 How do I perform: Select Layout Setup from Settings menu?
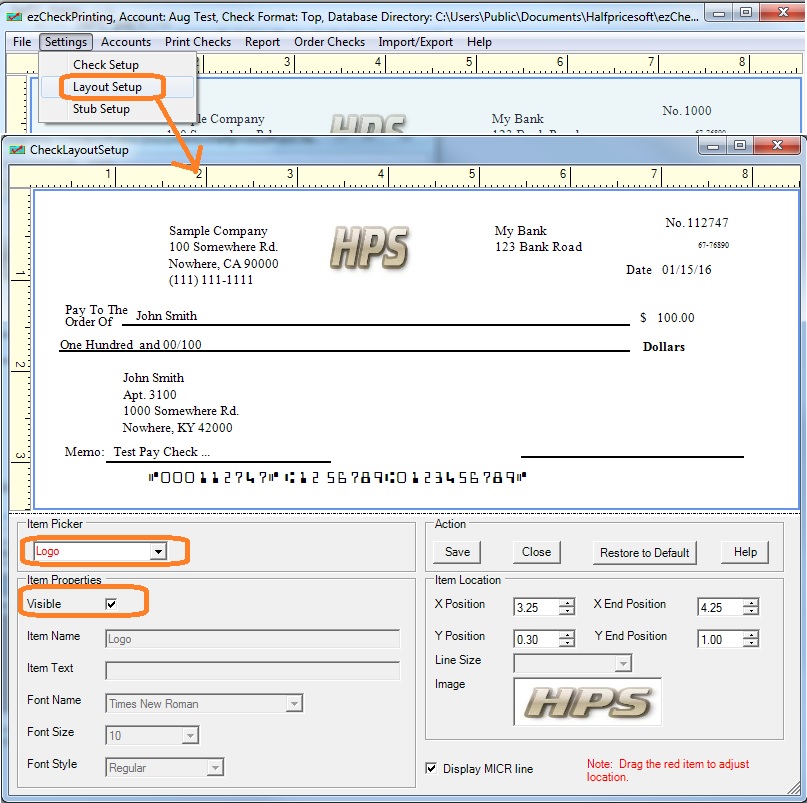pyautogui.click(x=107, y=87)
